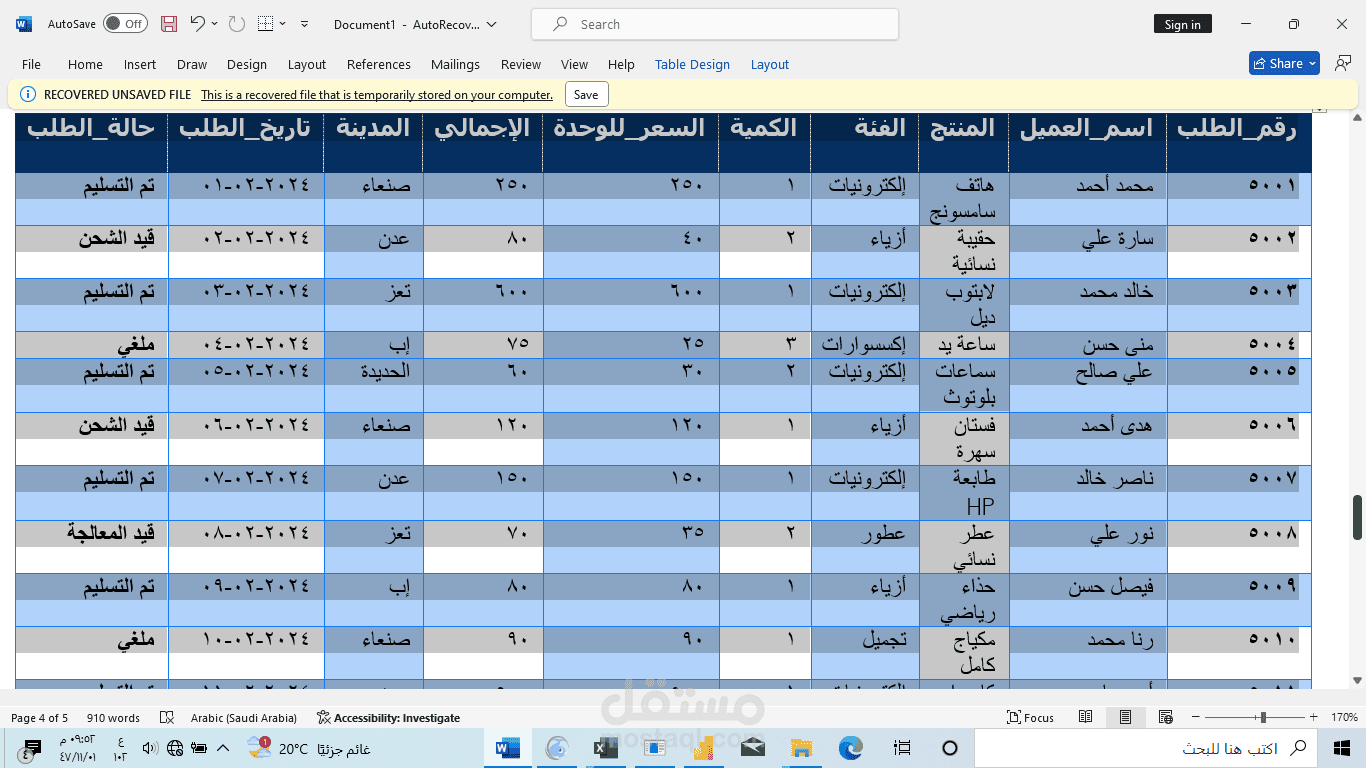Click the Sign in button
1366x768 pixels.
coord(1183,24)
